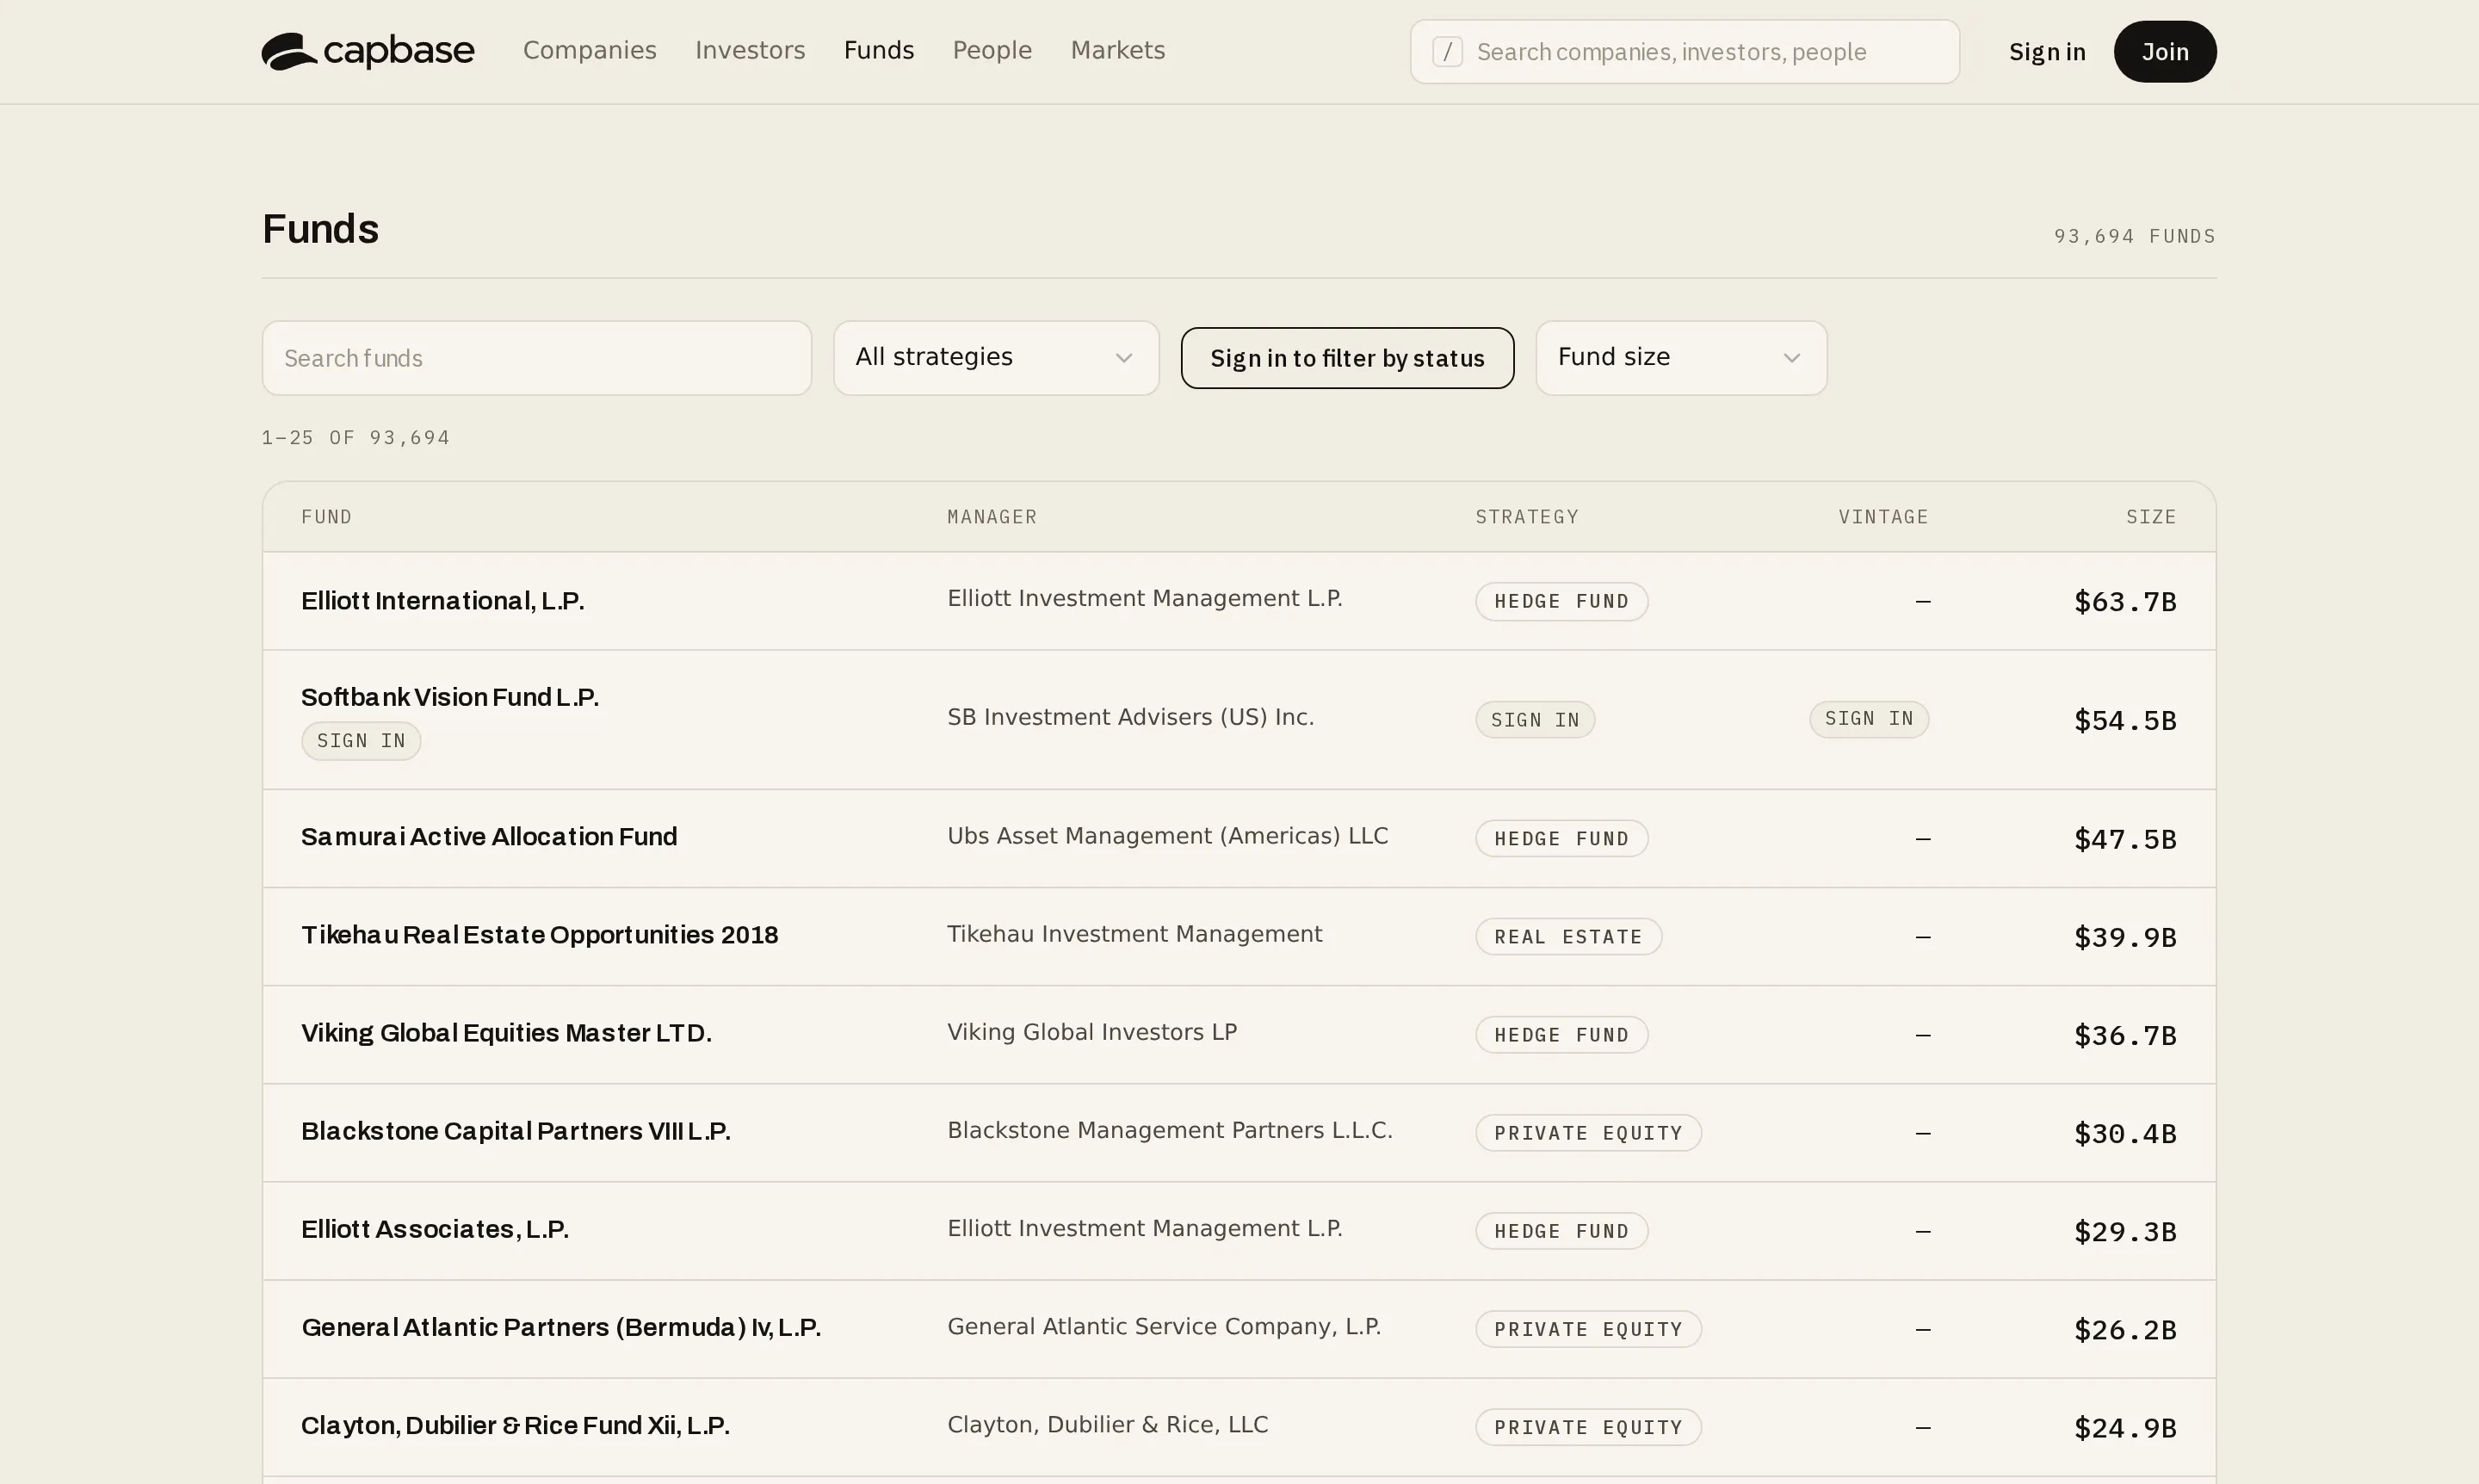This screenshot has height=1484, width=2479.
Task: Open the Investors nav item
Action: coord(750,50)
